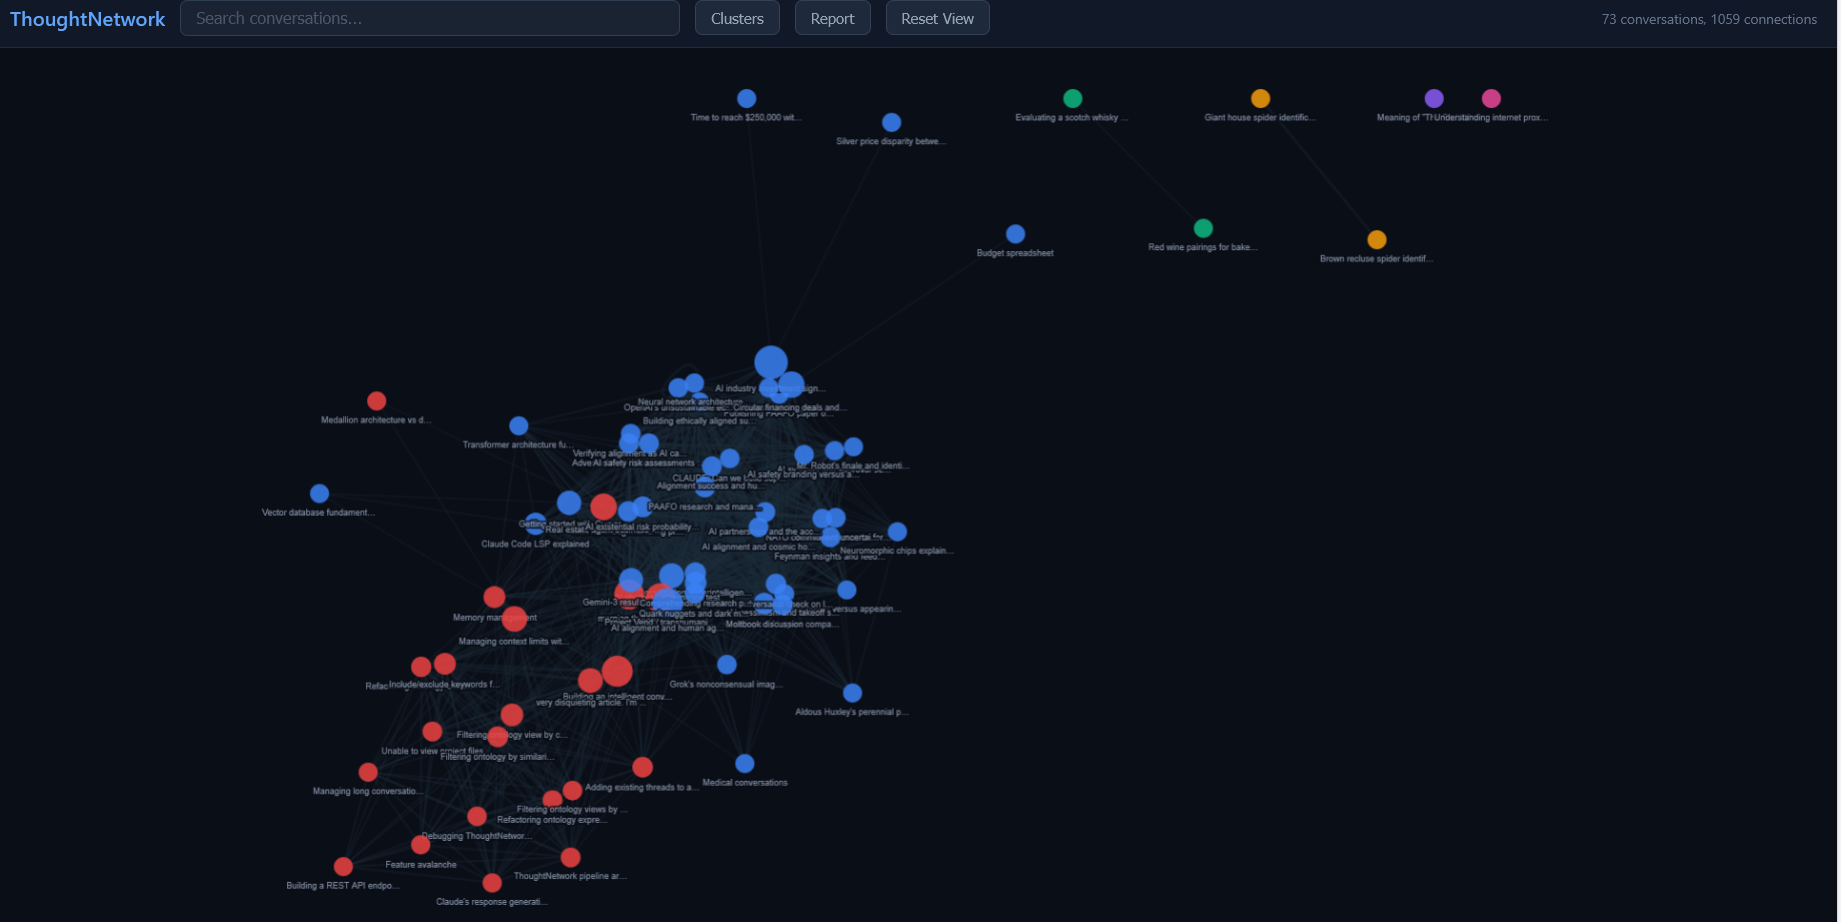Click the 'ThoughtNetwork pipeline ar...' label
This screenshot has height=922, width=1841.
click(x=570, y=876)
